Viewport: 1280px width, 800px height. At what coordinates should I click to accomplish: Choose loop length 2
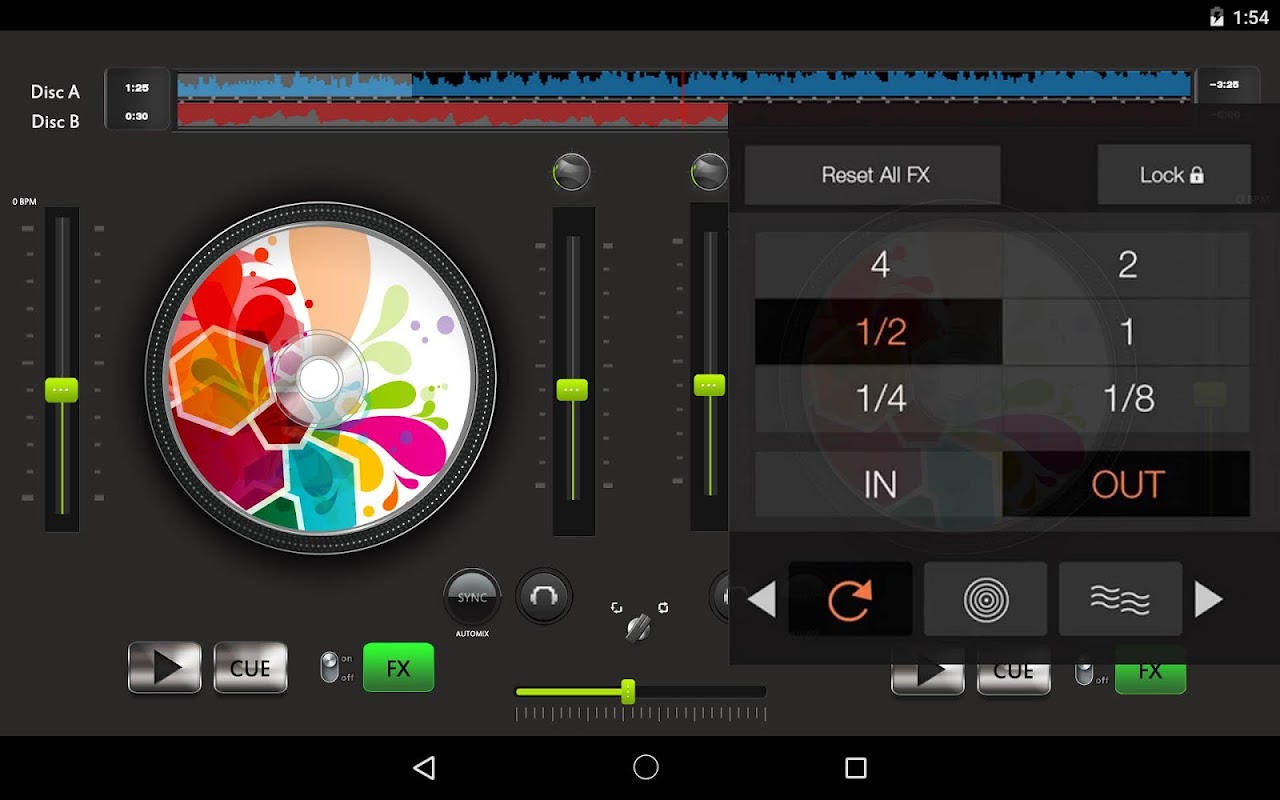[1127, 265]
